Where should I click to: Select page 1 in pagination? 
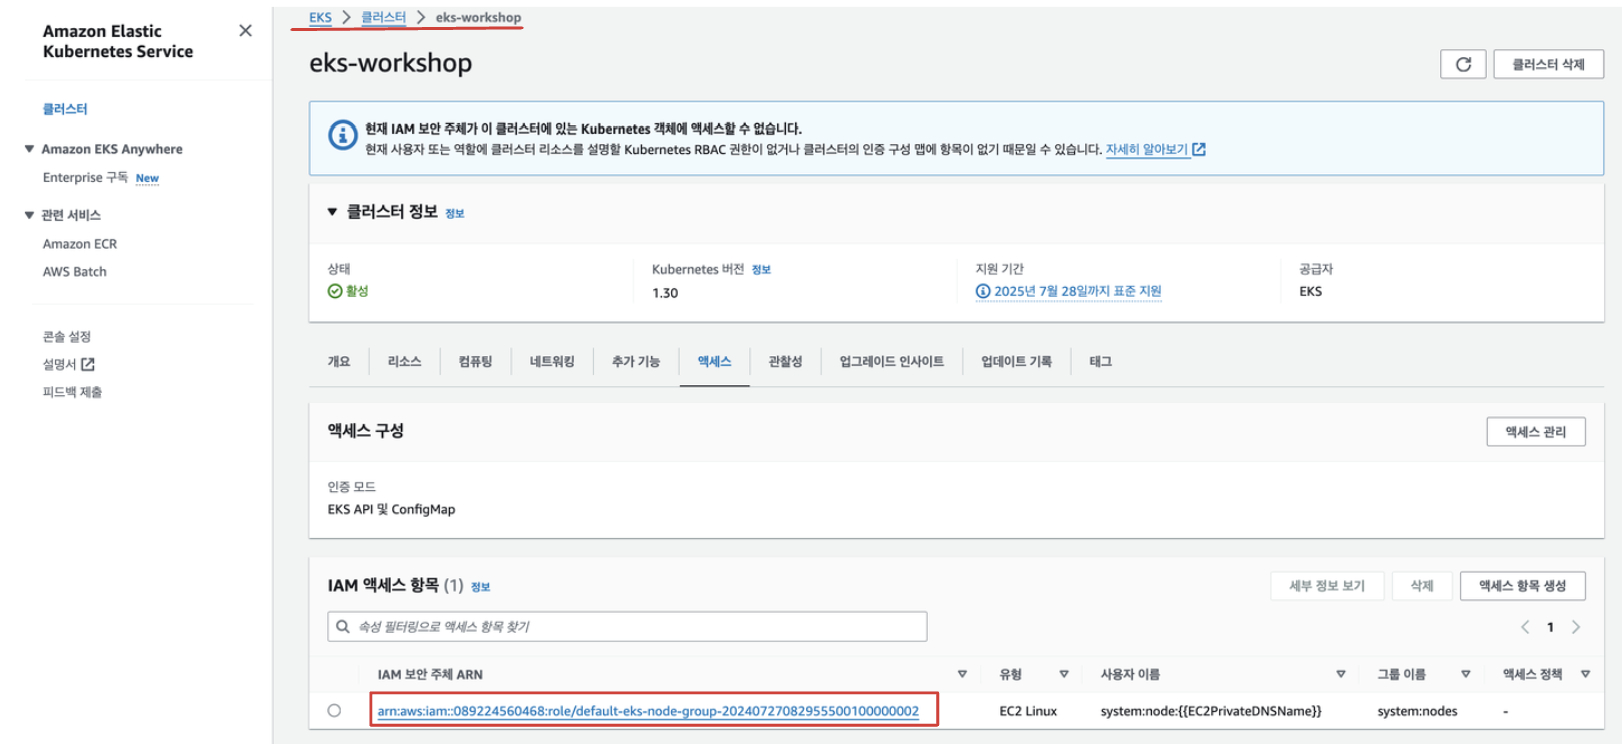[x=1550, y=627]
